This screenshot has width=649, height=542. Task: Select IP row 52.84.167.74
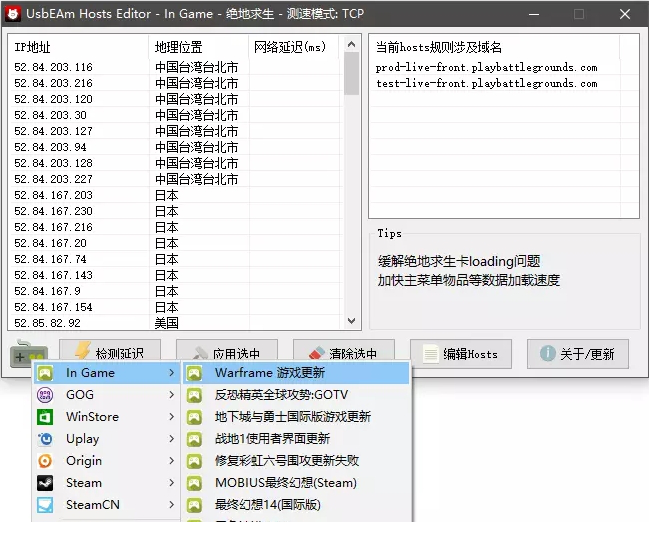click(x=176, y=259)
